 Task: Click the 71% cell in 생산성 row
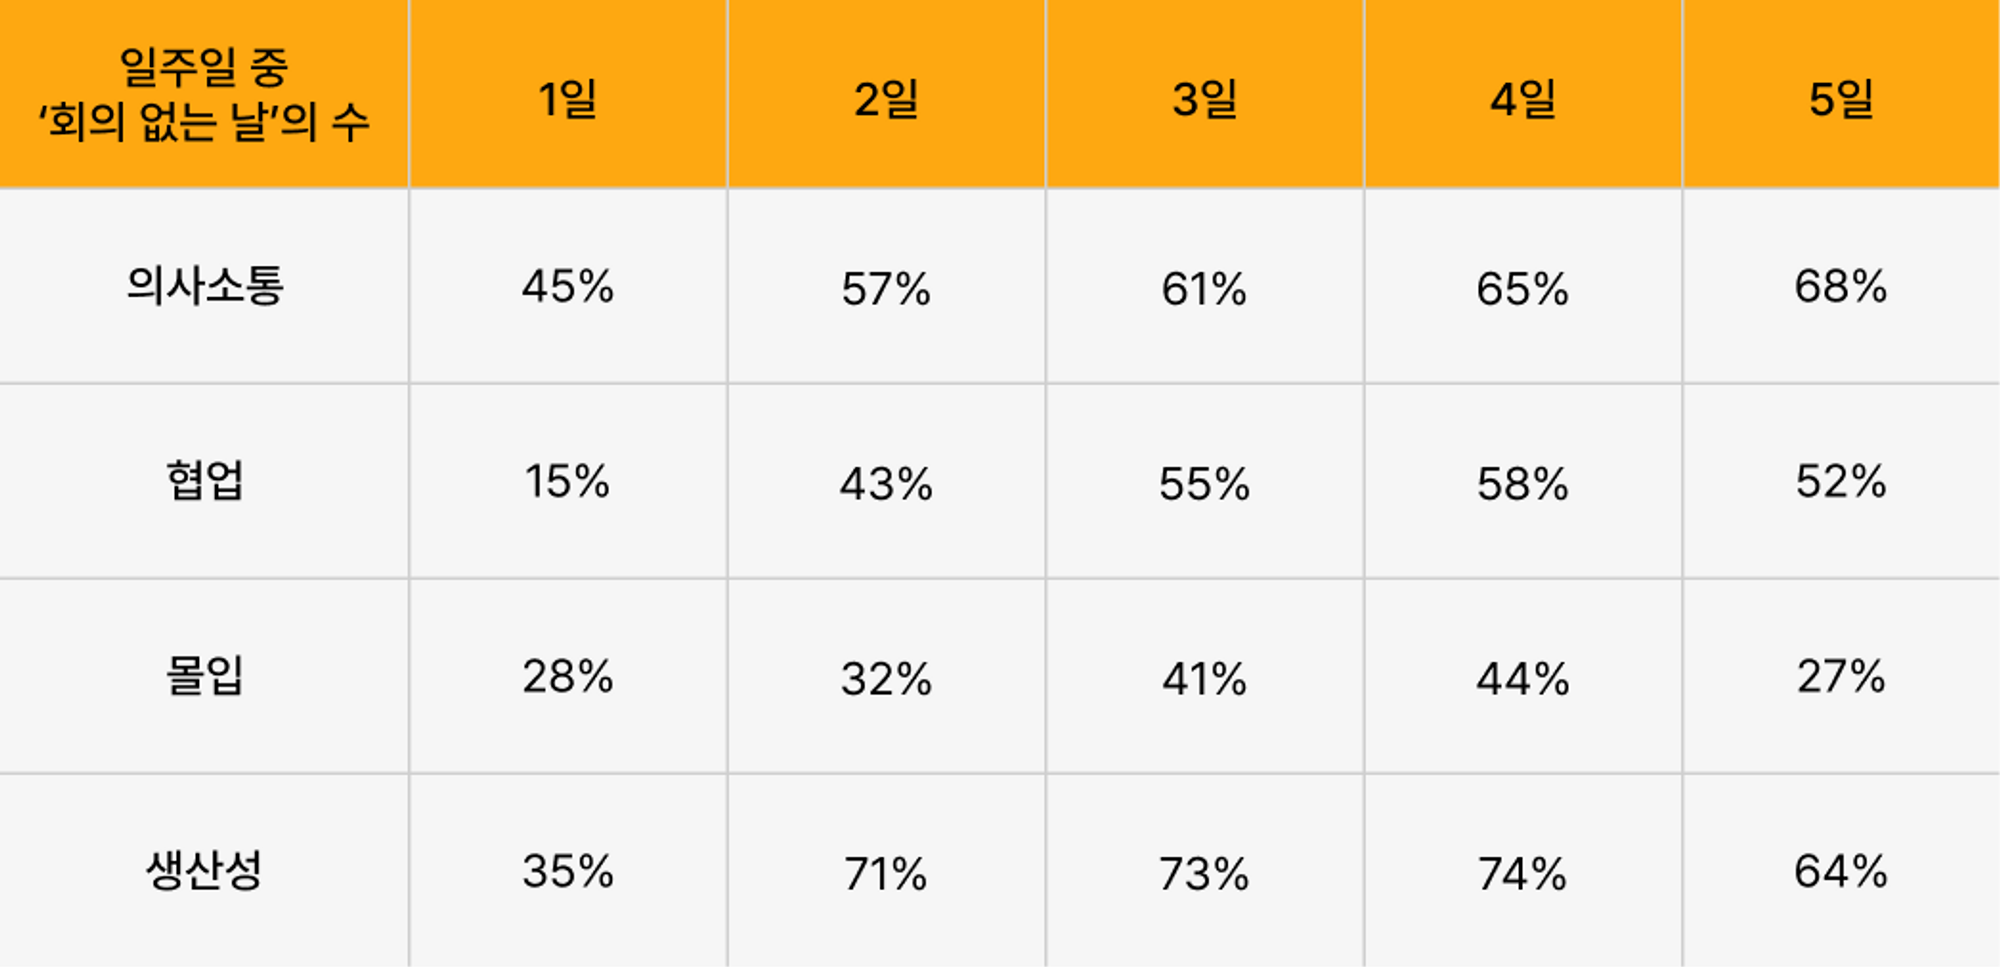pos(886,870)
